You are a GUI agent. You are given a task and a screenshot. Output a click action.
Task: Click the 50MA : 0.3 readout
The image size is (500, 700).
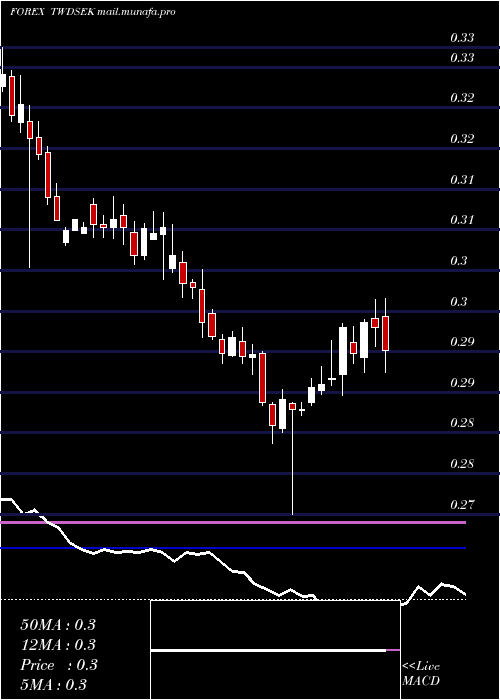click(x=58, y=625)
